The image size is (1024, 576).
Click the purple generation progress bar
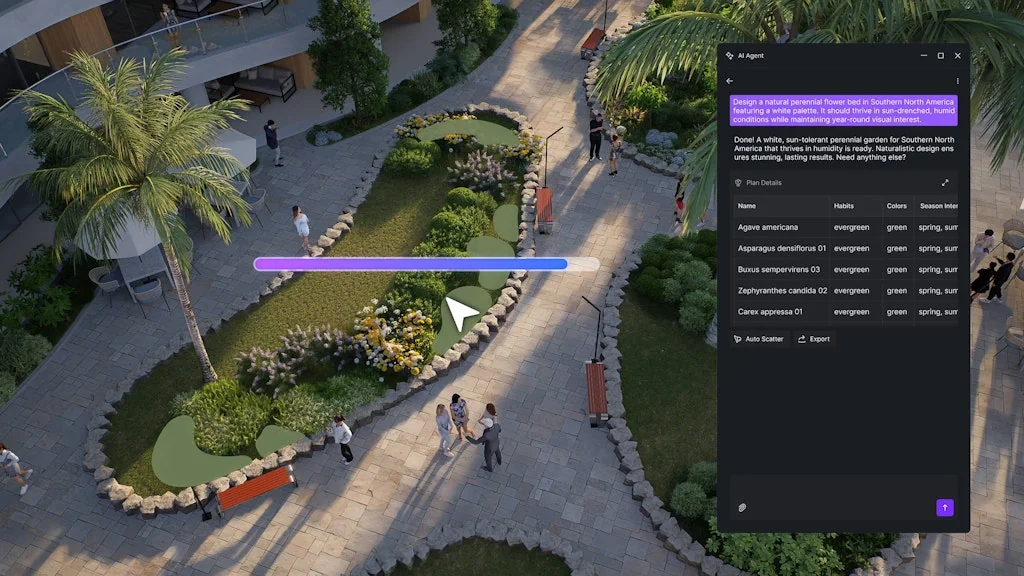412,263
